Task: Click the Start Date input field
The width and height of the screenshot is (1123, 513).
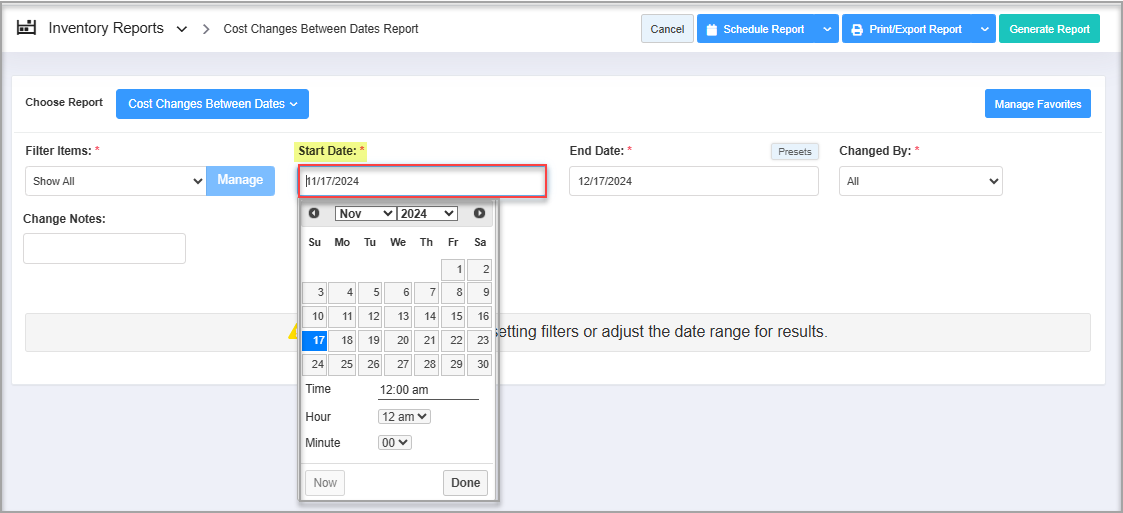Action: (422, 181)
